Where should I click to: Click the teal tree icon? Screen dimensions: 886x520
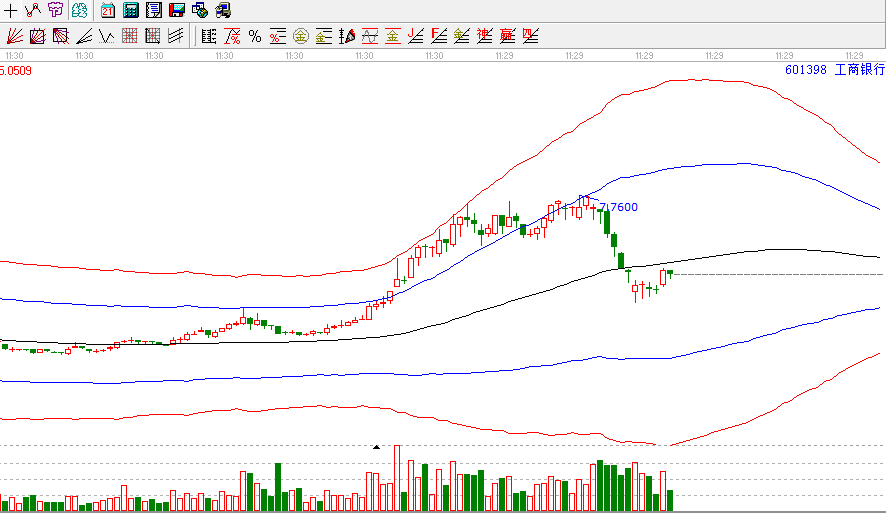pyautogui.click(x=80, y=10)
